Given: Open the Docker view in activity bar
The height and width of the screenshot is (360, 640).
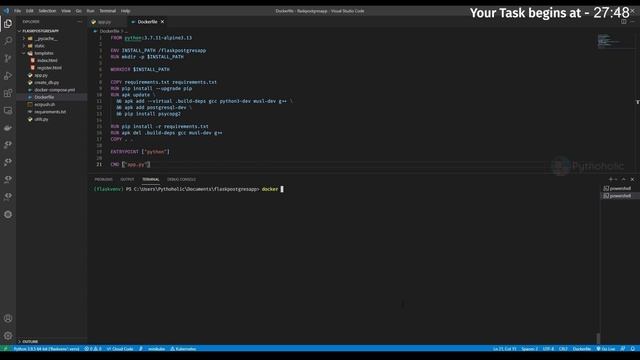Looking at the screenshot, I should [x=8, y=128].
